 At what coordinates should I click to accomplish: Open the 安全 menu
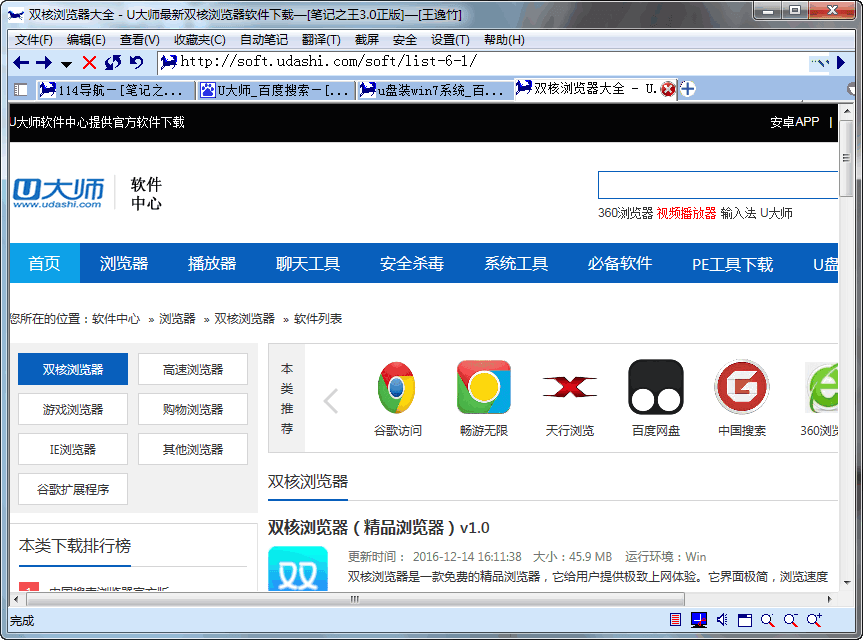tap(405, 40)
